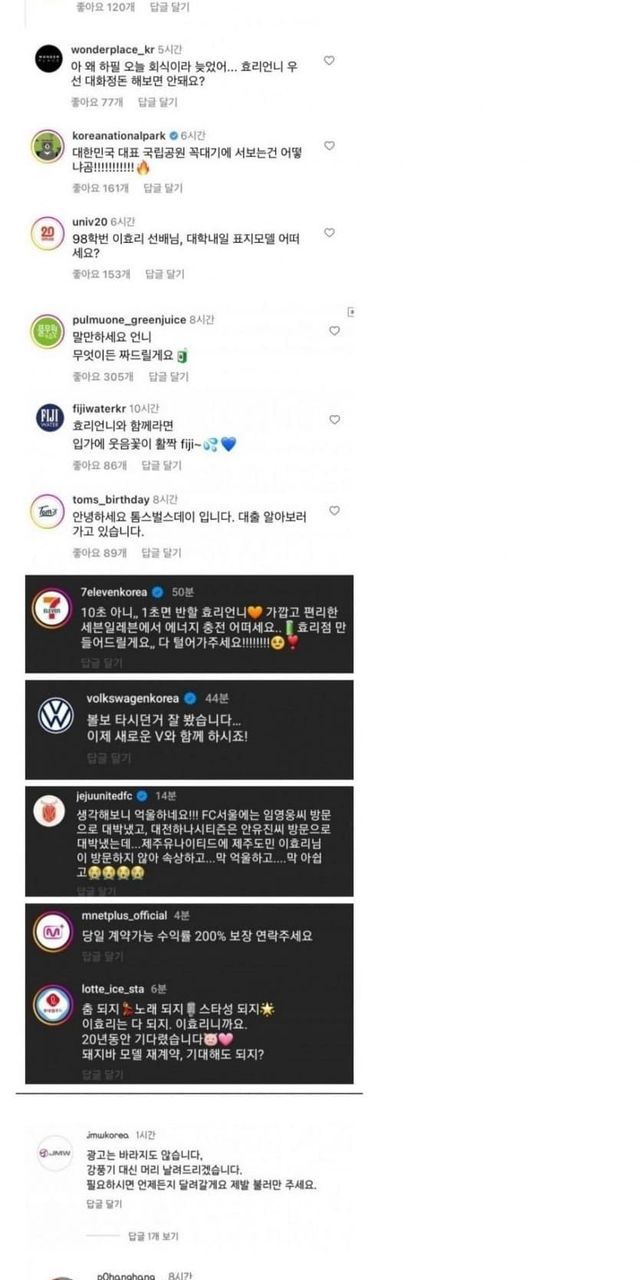Tap heart icon beside univ20 comment
640x1280 pixels.
(329, 232)
